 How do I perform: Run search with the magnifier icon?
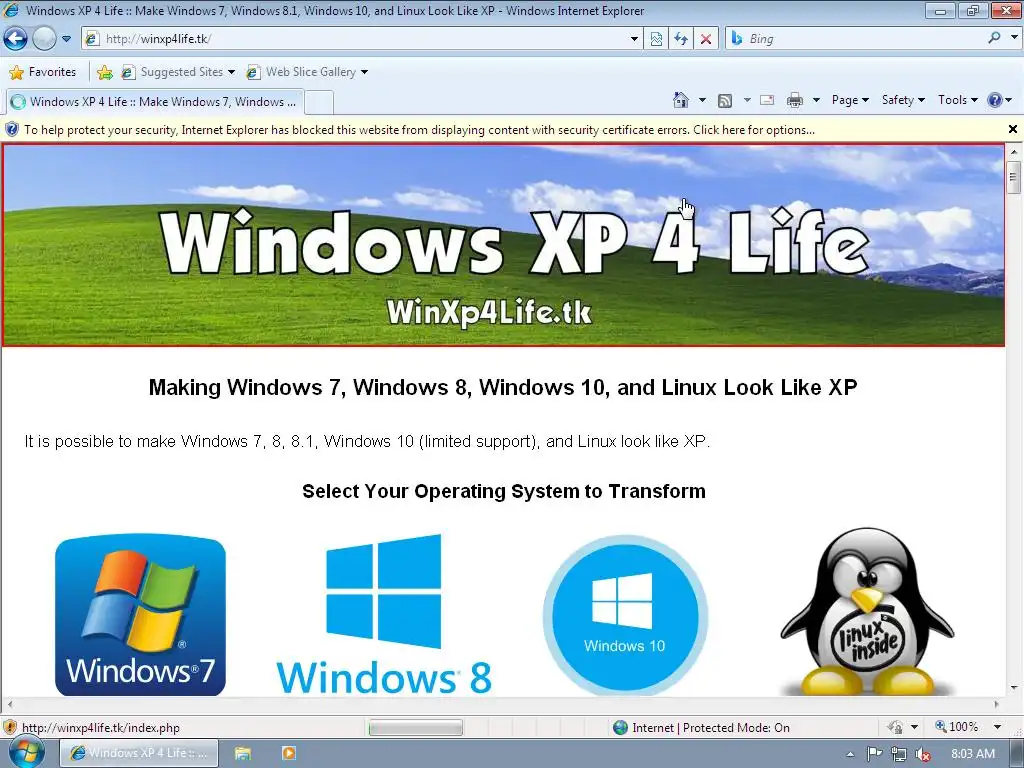click(x=995, y=38)
